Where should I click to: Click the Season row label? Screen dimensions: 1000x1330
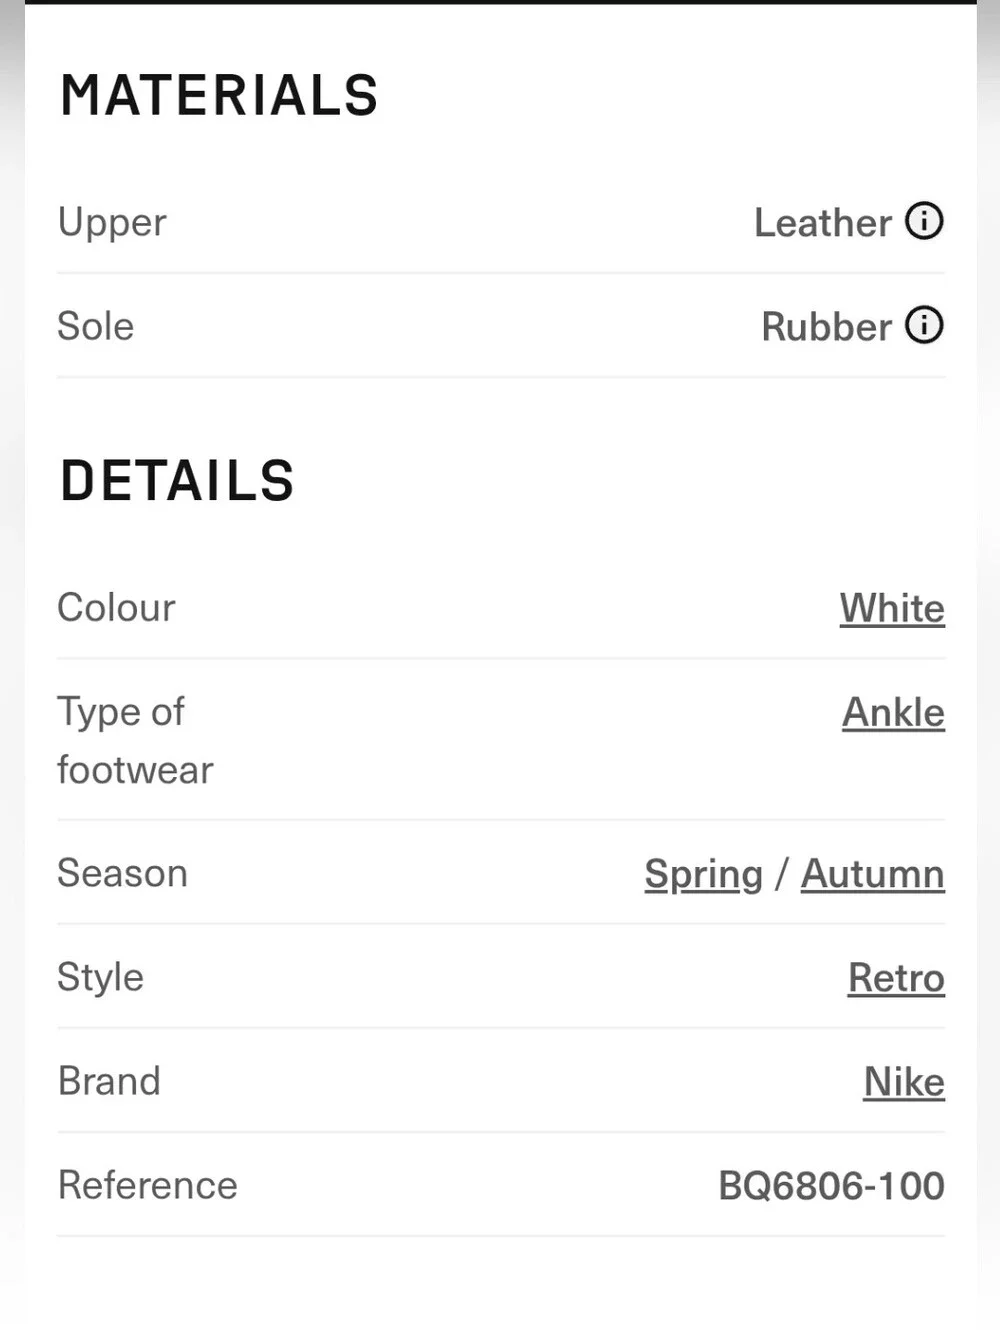[122, 873]
